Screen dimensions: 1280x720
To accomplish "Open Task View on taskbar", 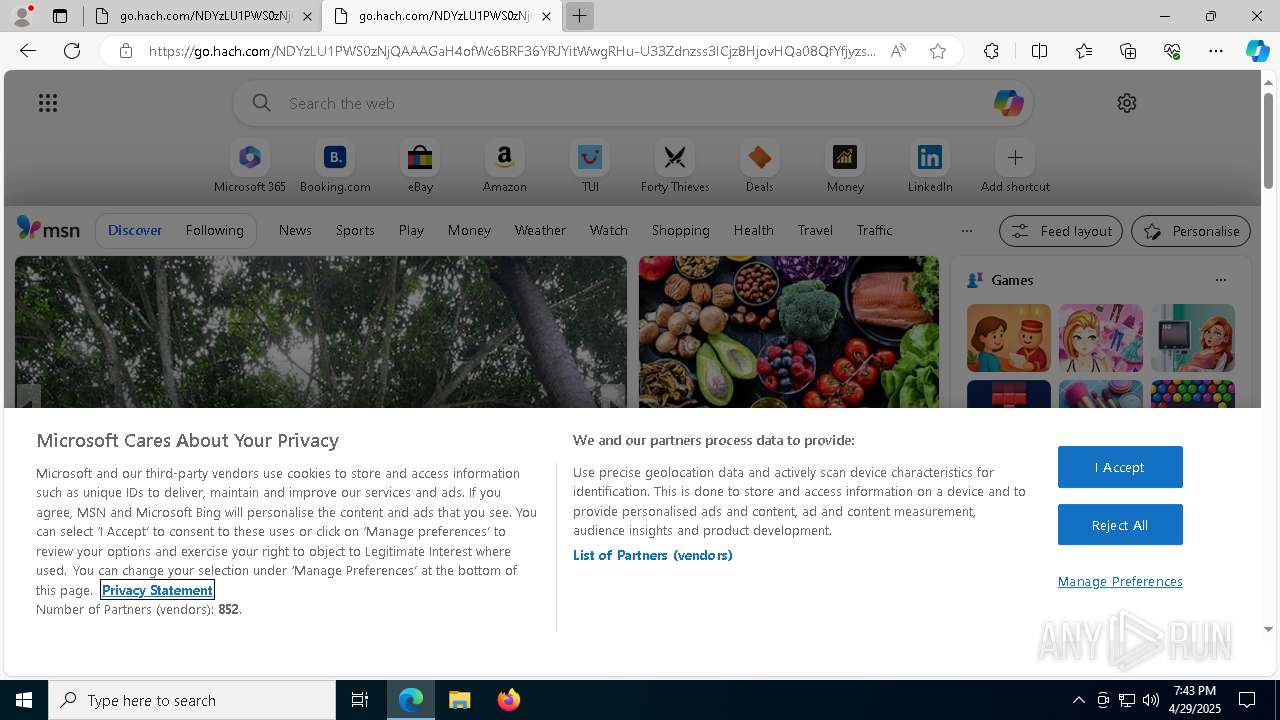I will [x=360, y=700].
